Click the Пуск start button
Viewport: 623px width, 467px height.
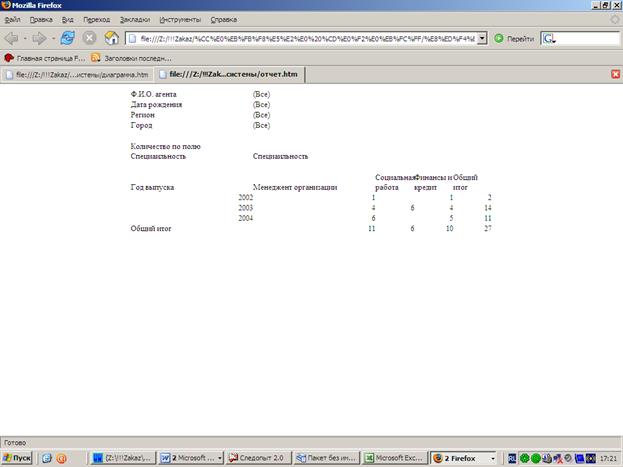point(16,457)
